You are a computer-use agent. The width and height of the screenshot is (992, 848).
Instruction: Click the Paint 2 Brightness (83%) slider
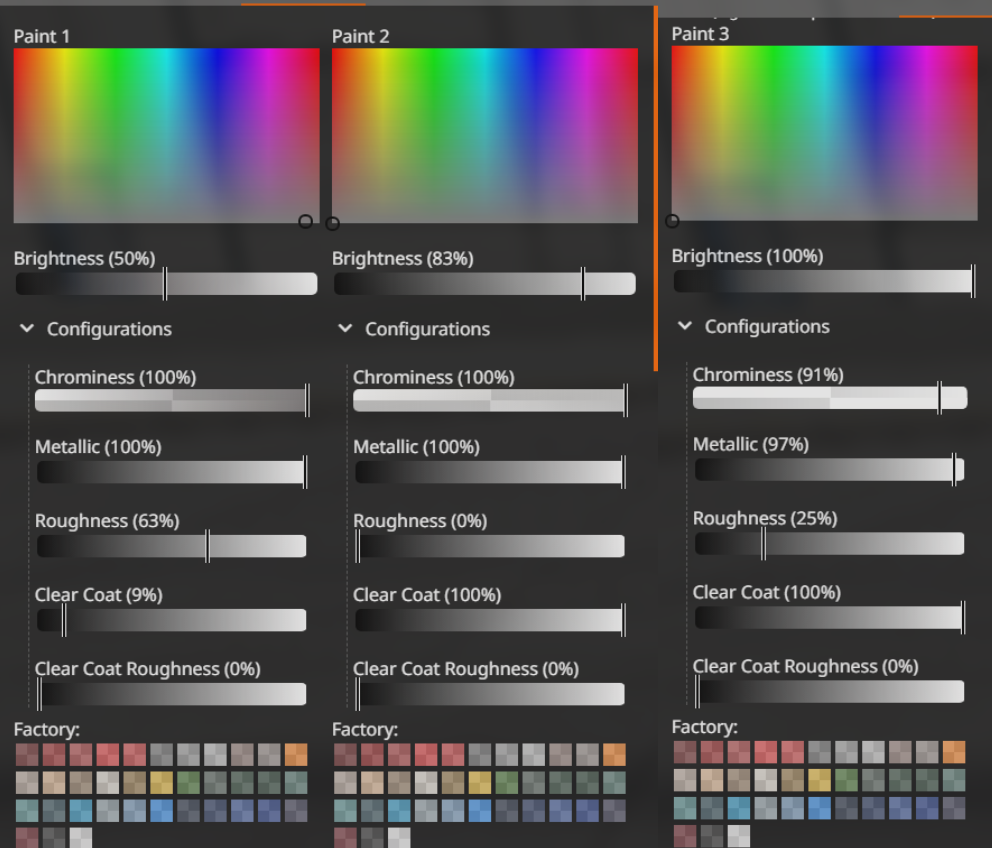[485, 284]
